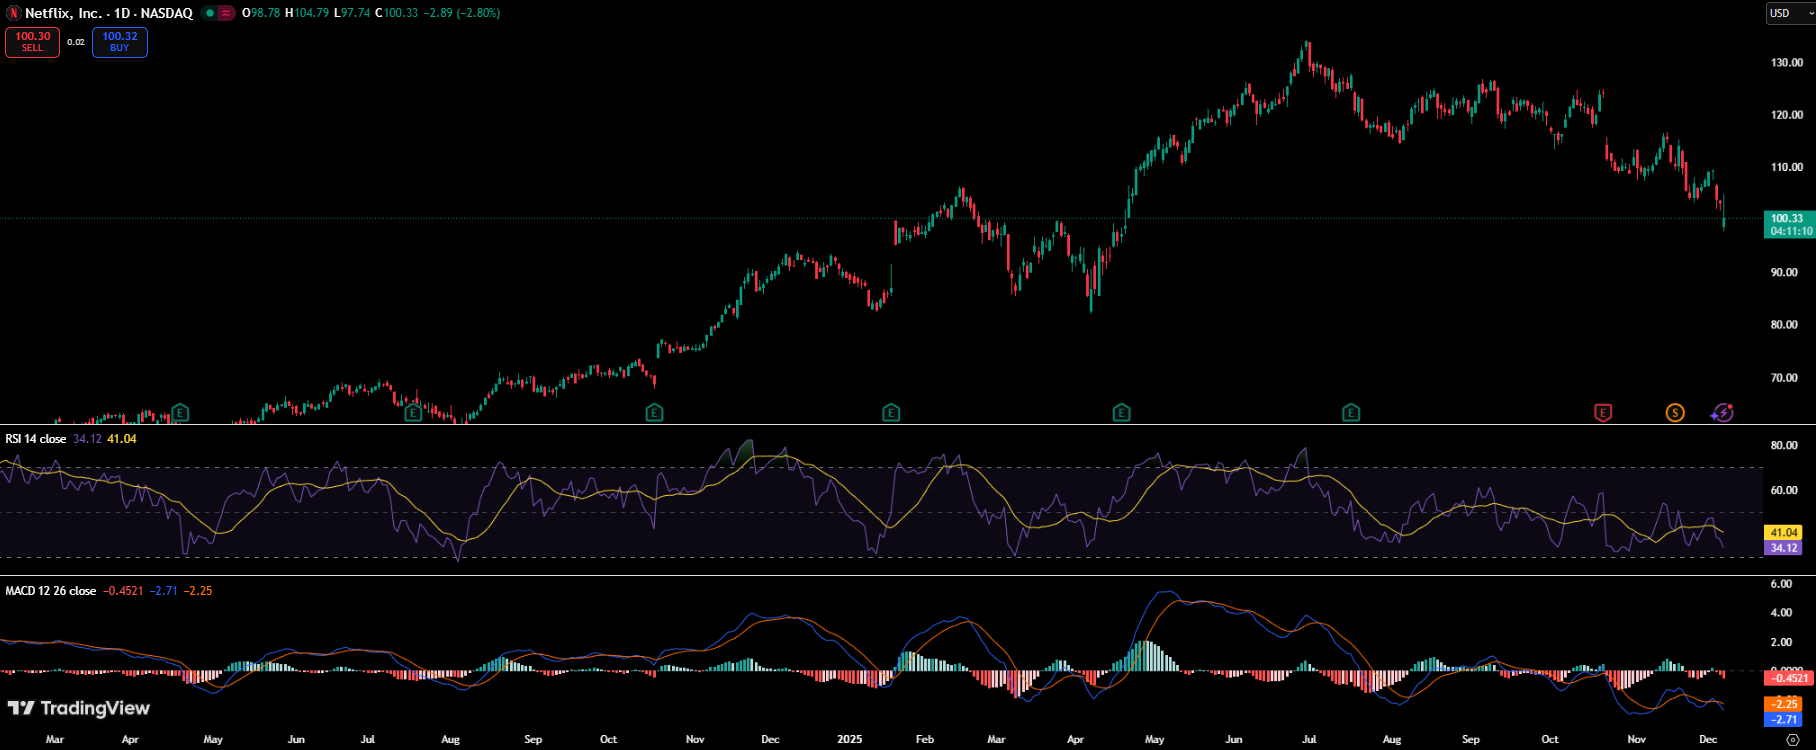Viewport: 1816px width, 750px height.
Task: Select the RSI 14 close indicator label
Action: (x=36, y=439)
